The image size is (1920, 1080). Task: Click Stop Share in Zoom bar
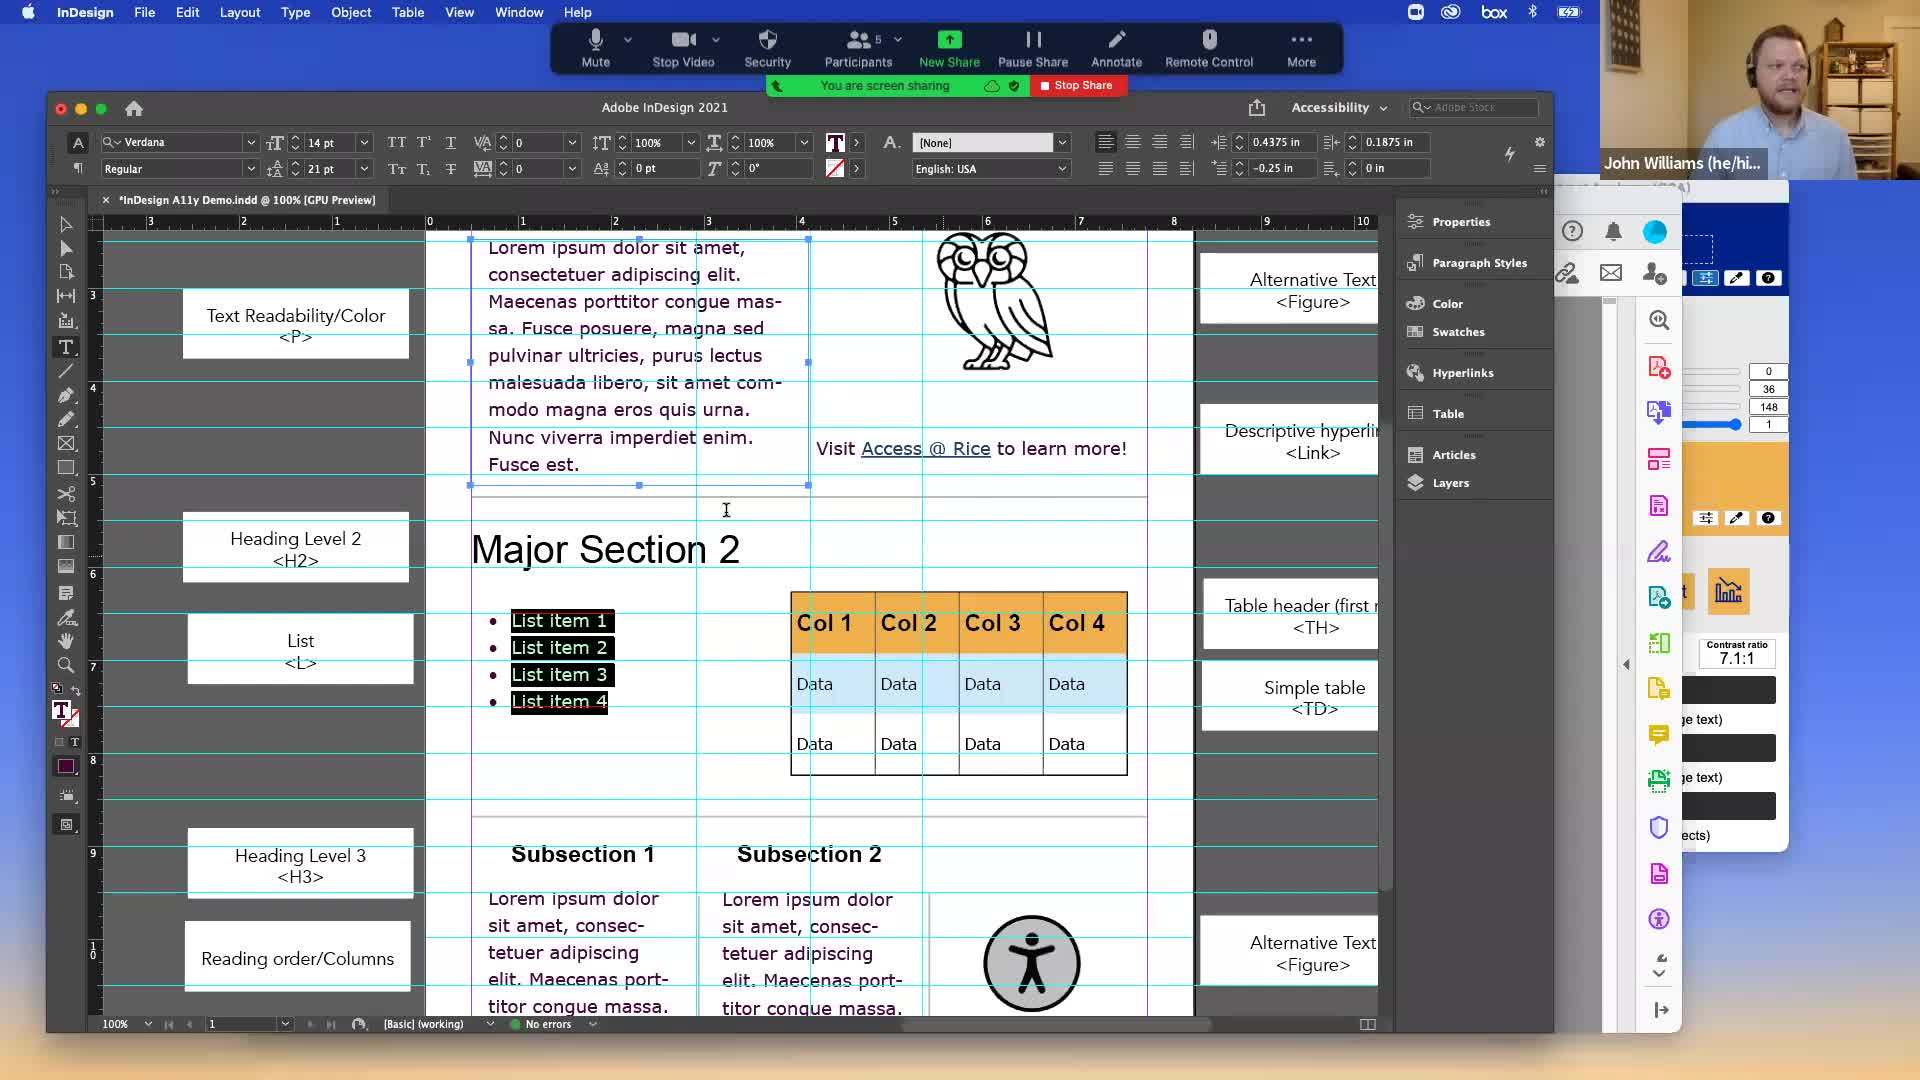tap(1076, 86)
